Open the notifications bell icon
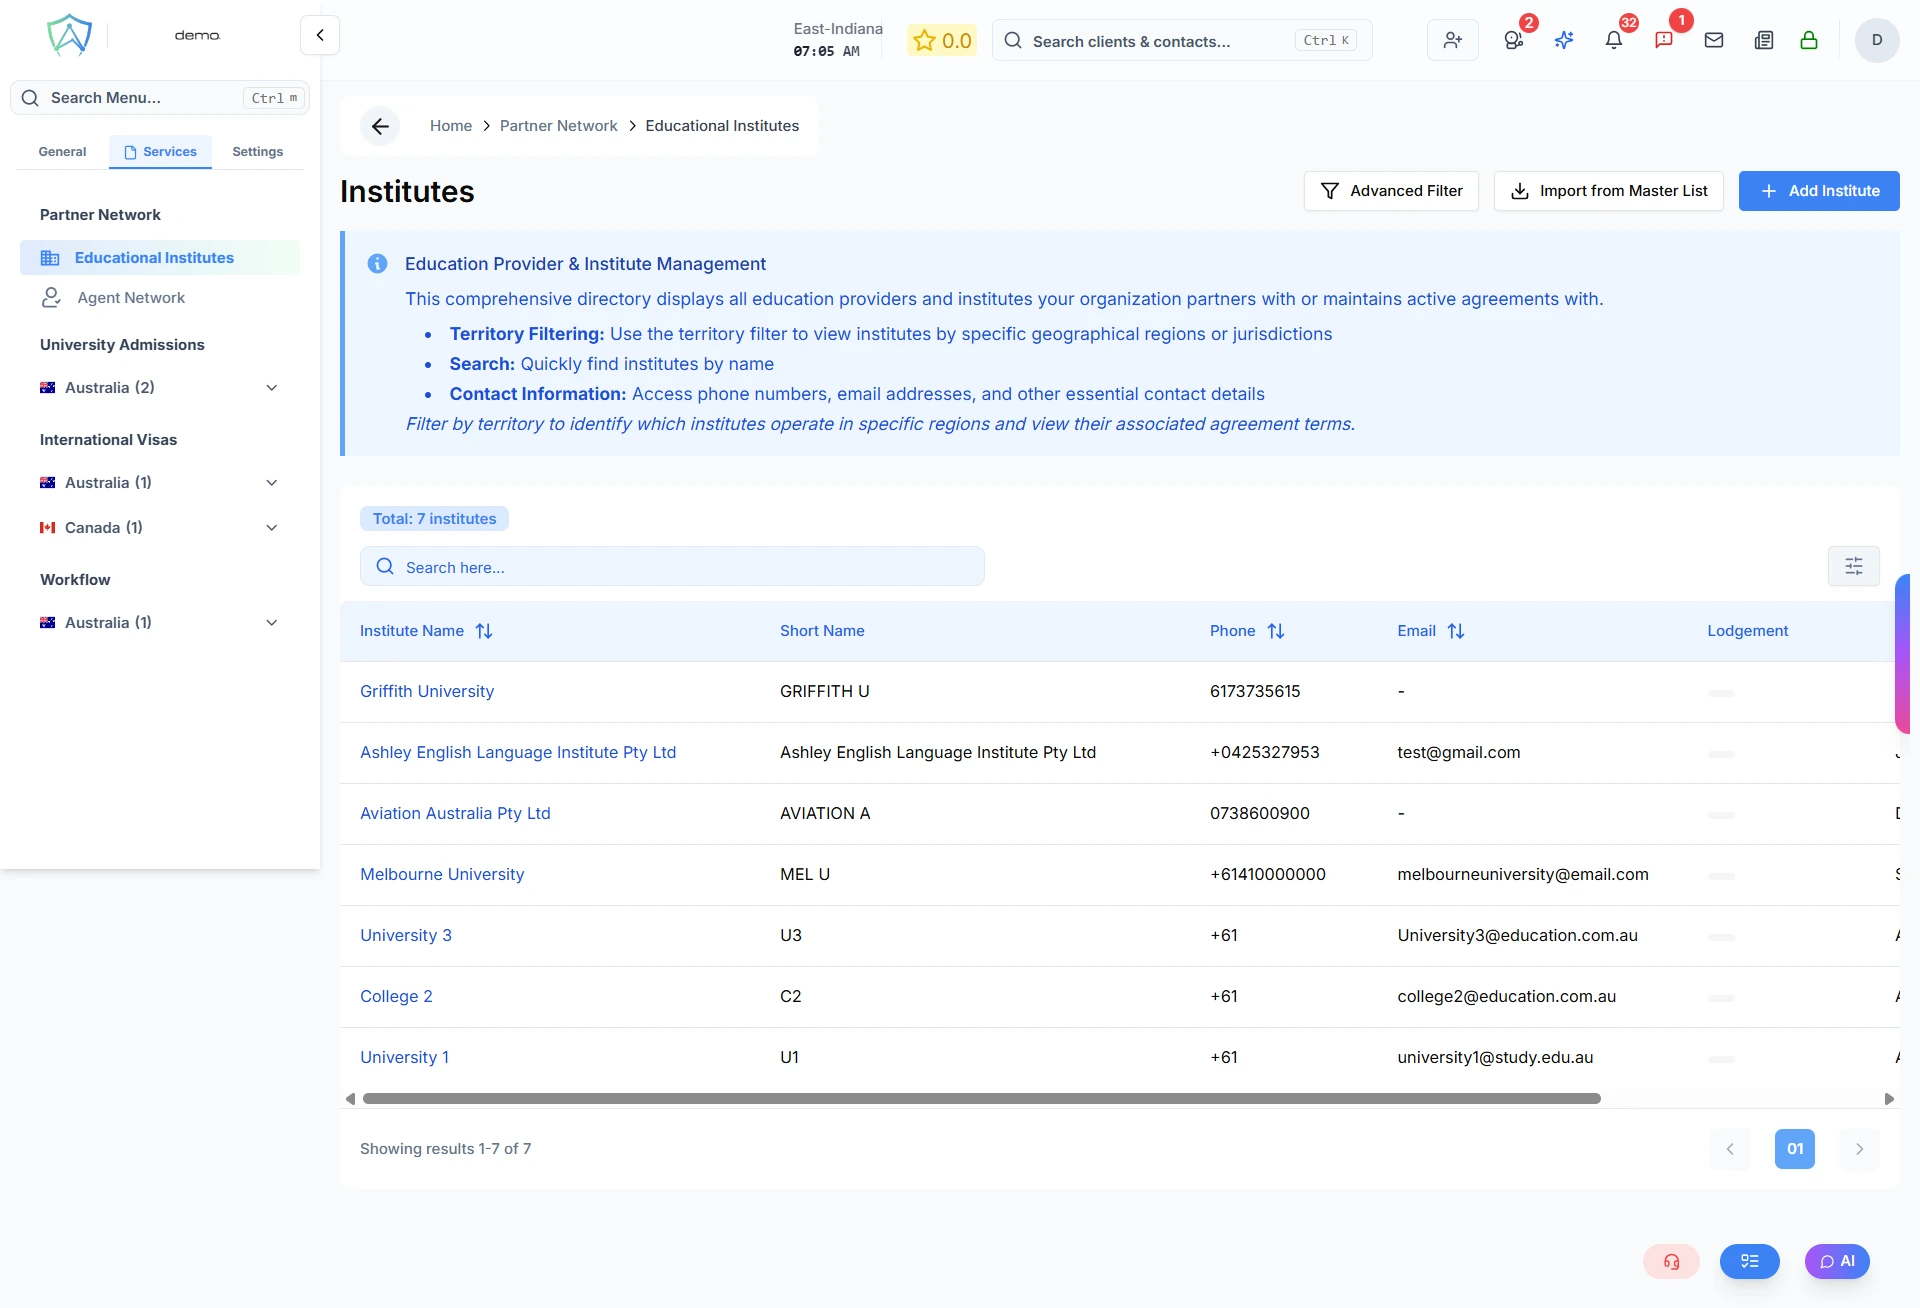1920x1308 pixels. tap(1613, 40)
